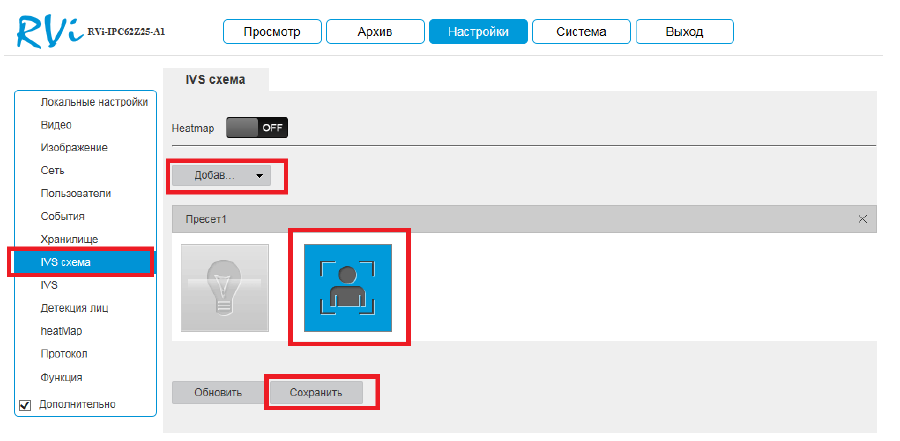Select Видео in the sidebar
The width and height of the screenshot is (900, 441).
tap(56, 125)
